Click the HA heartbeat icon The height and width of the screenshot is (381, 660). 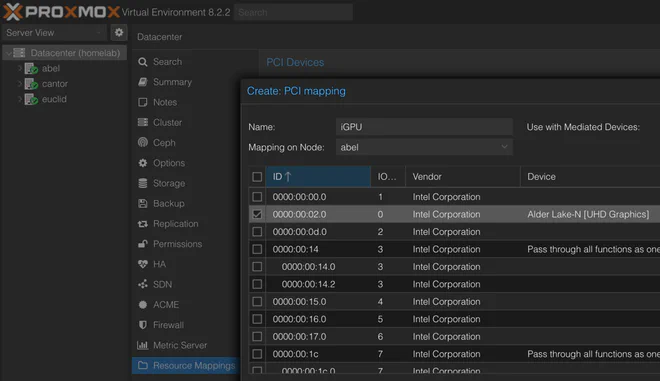tap(143, 264)
